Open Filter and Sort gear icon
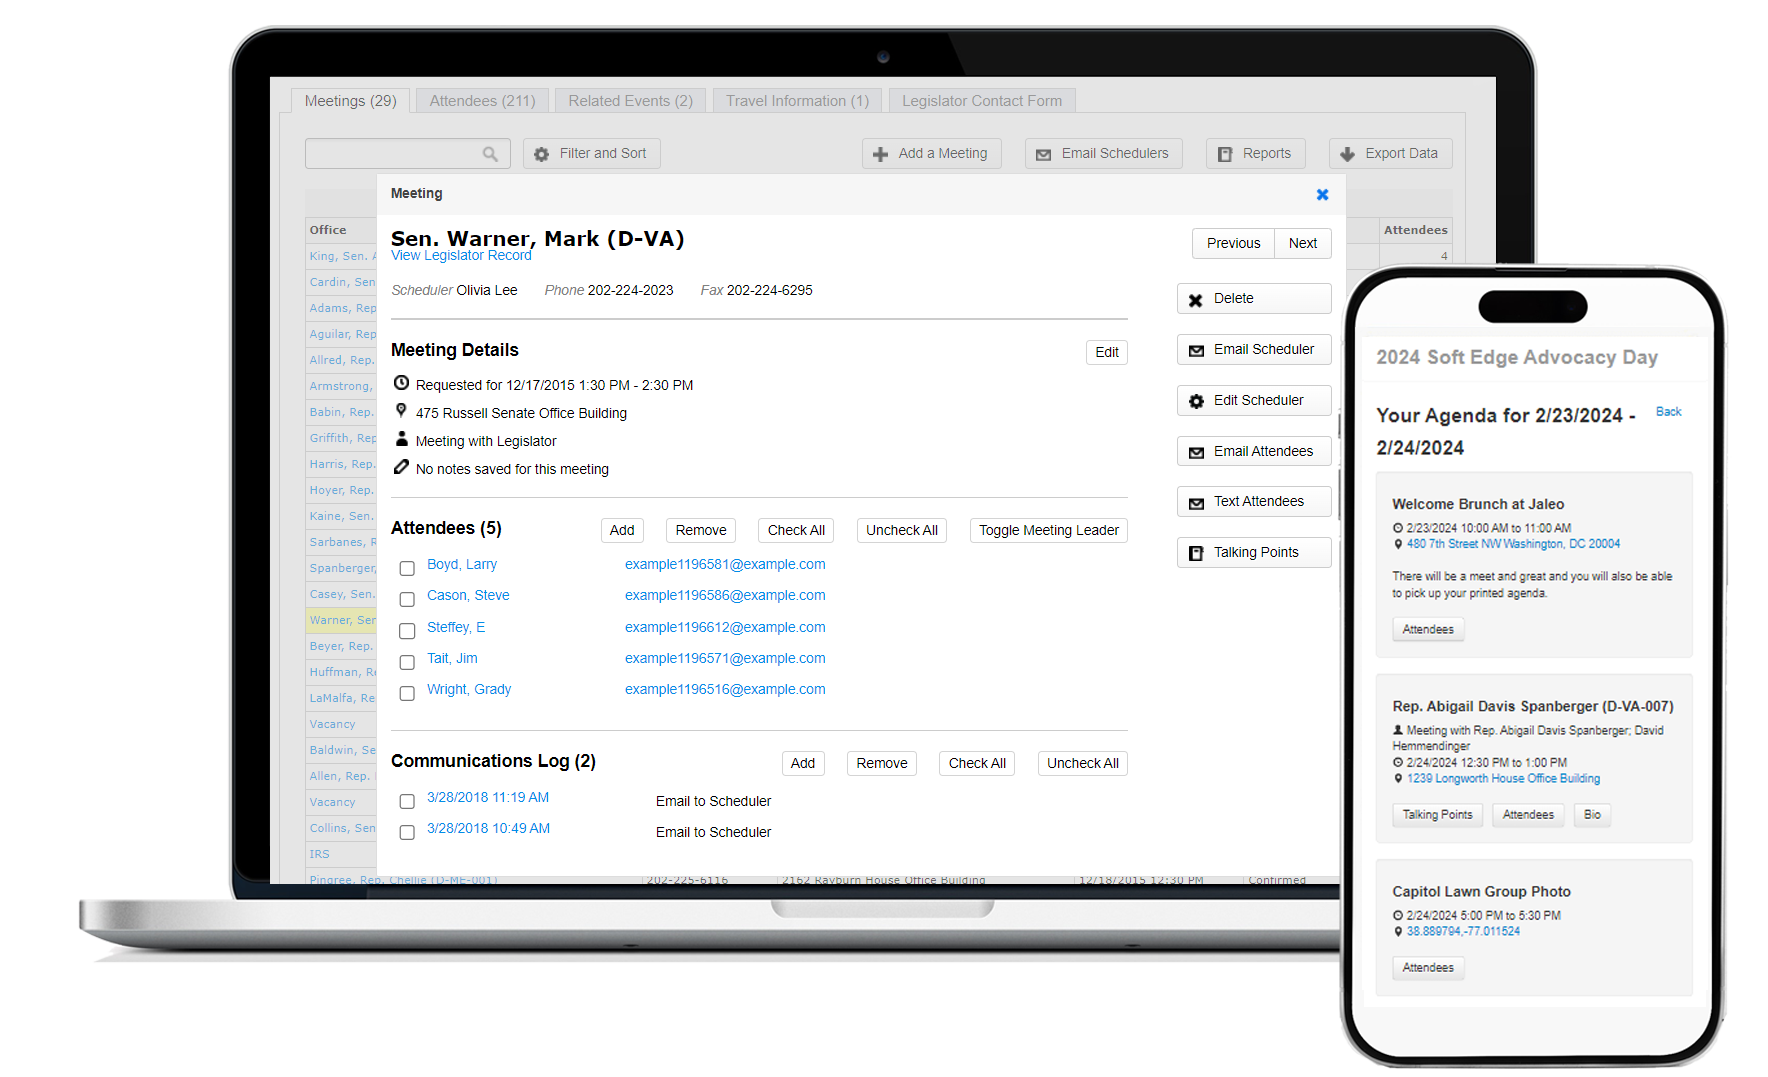1768x1077 pixels. [542, 154]
